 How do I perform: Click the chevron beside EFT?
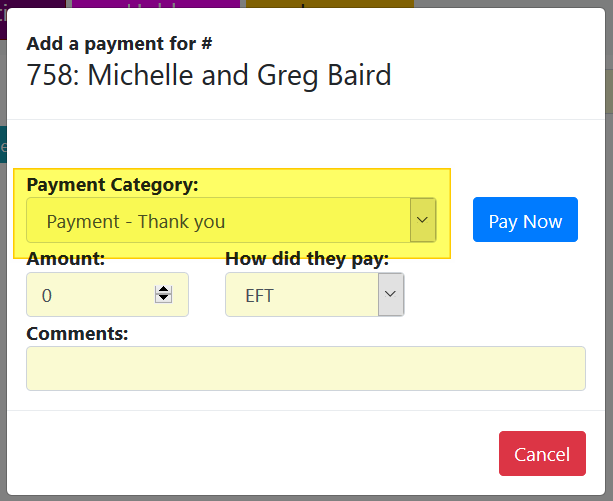pyautogui.click(x=391, y=295)
